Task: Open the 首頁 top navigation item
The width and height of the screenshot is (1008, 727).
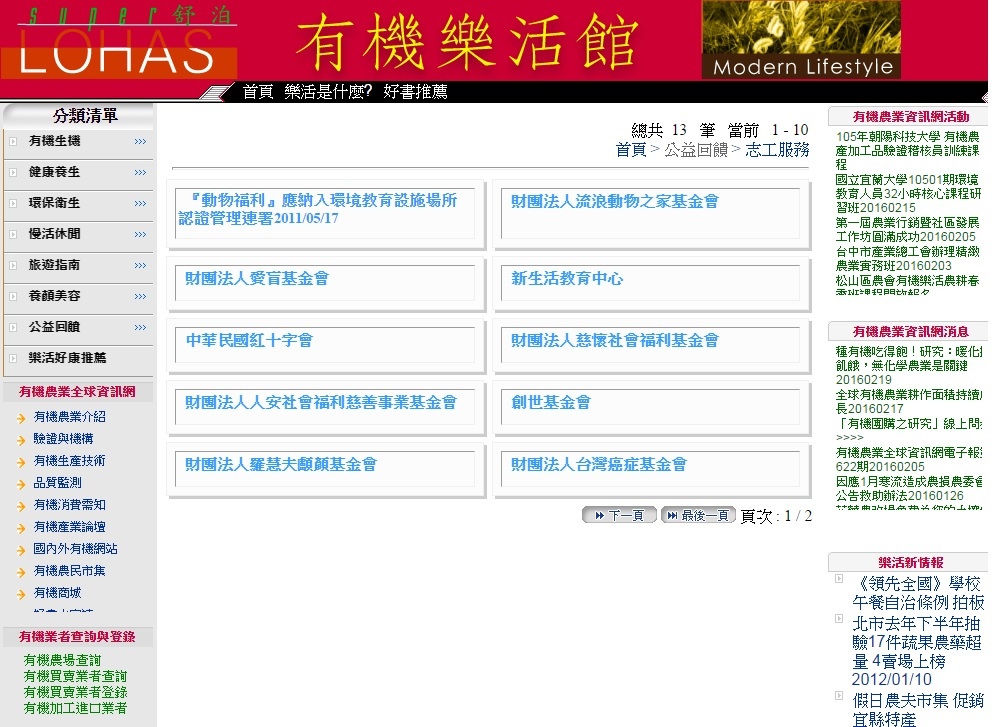Action: point(258,92)
